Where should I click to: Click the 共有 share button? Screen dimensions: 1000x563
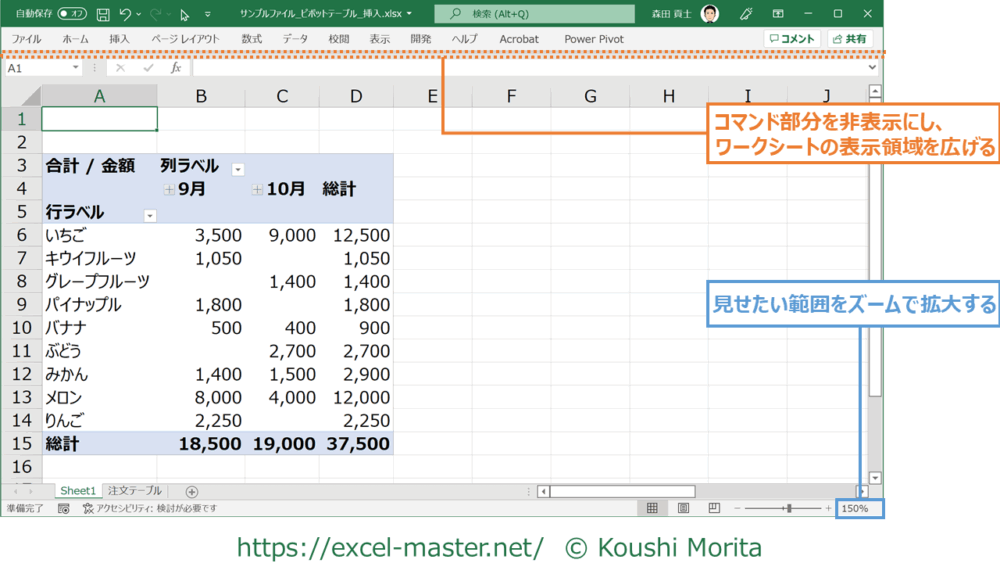coord(850,39)
